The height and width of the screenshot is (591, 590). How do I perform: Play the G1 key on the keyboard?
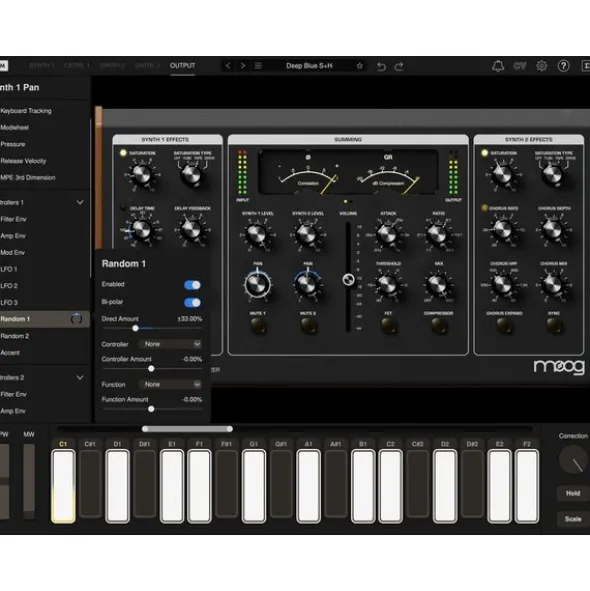254,486
